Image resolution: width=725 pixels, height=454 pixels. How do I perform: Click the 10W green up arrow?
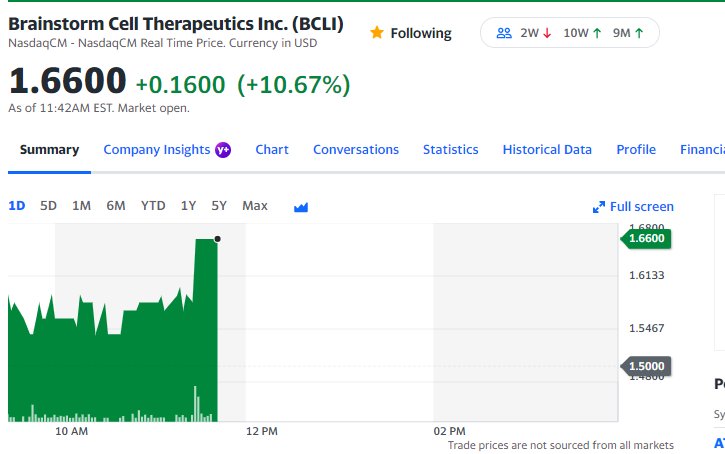tap(597, 33)
